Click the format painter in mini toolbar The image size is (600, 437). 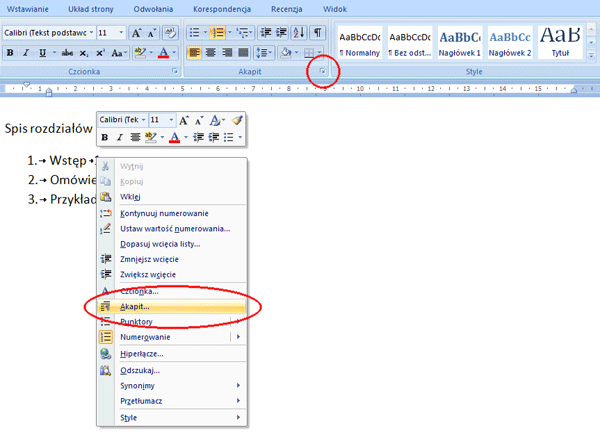click(x=237, y=120)
